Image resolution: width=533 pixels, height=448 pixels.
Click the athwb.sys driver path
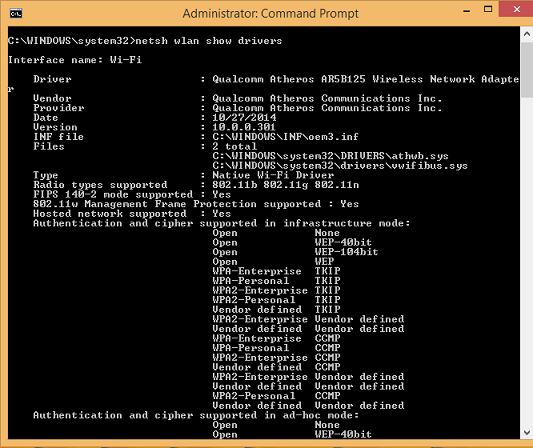(330, 156)
